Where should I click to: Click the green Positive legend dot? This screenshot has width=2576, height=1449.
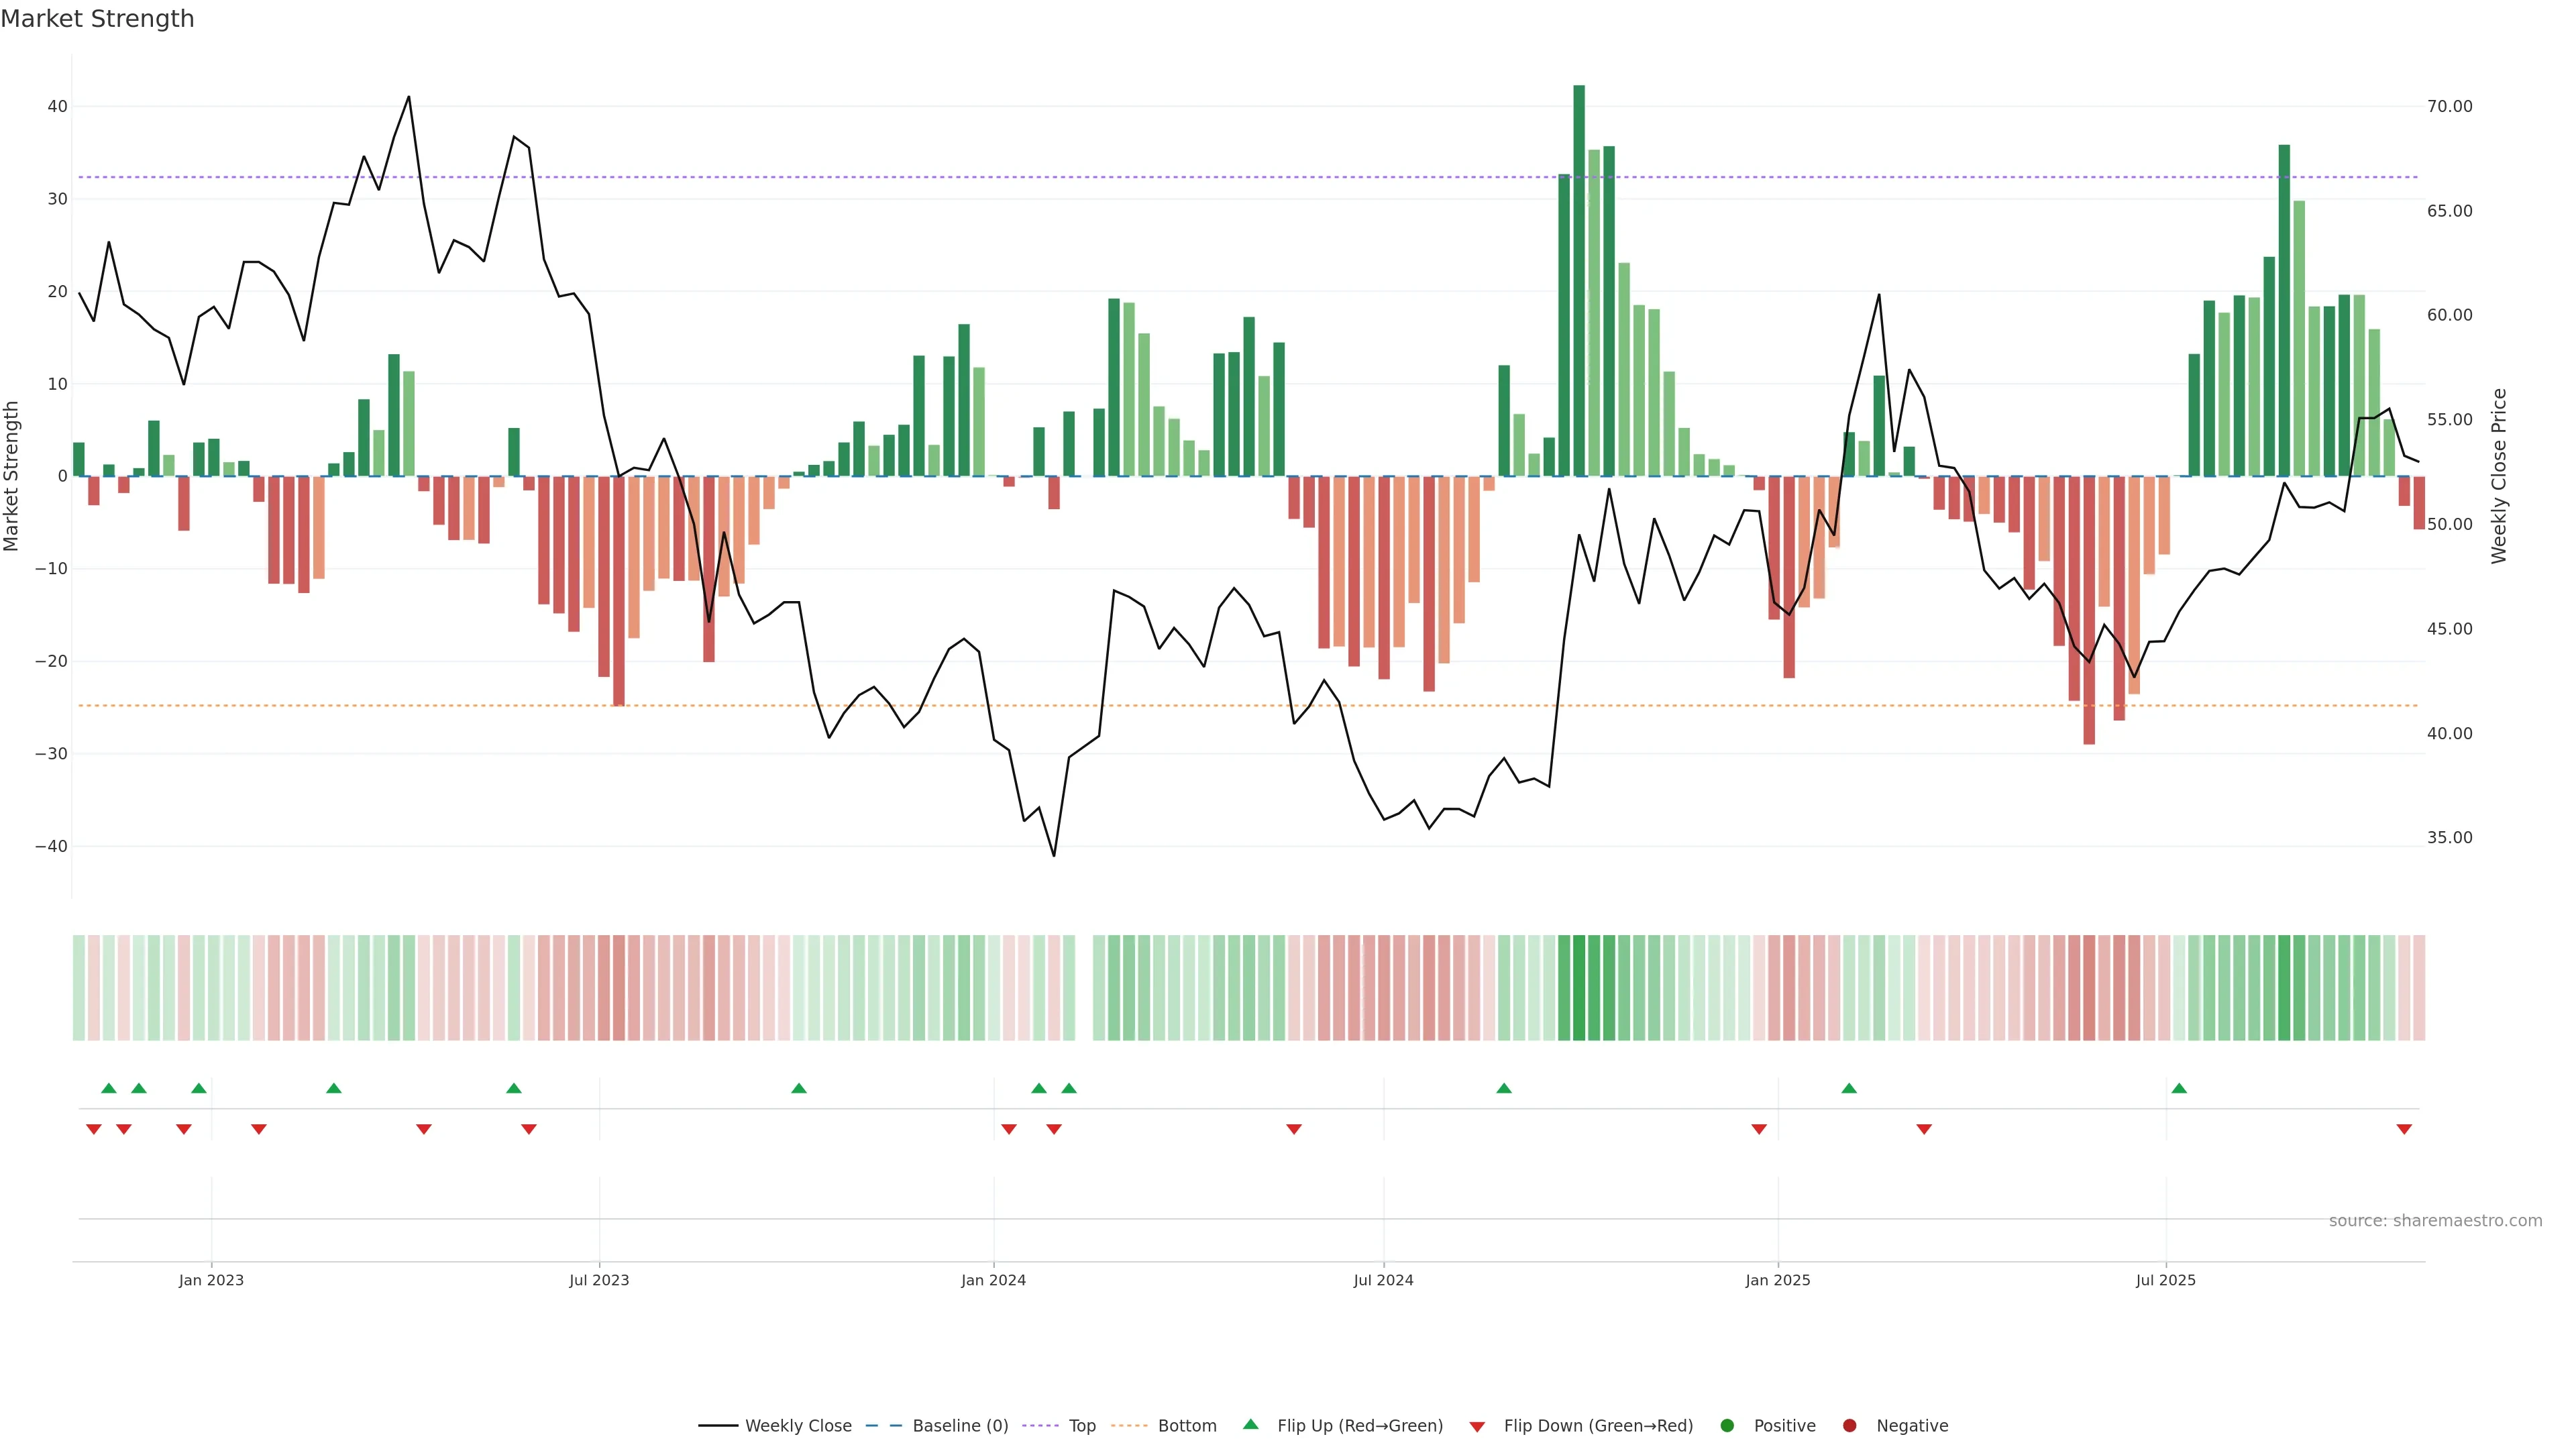1727,1426
